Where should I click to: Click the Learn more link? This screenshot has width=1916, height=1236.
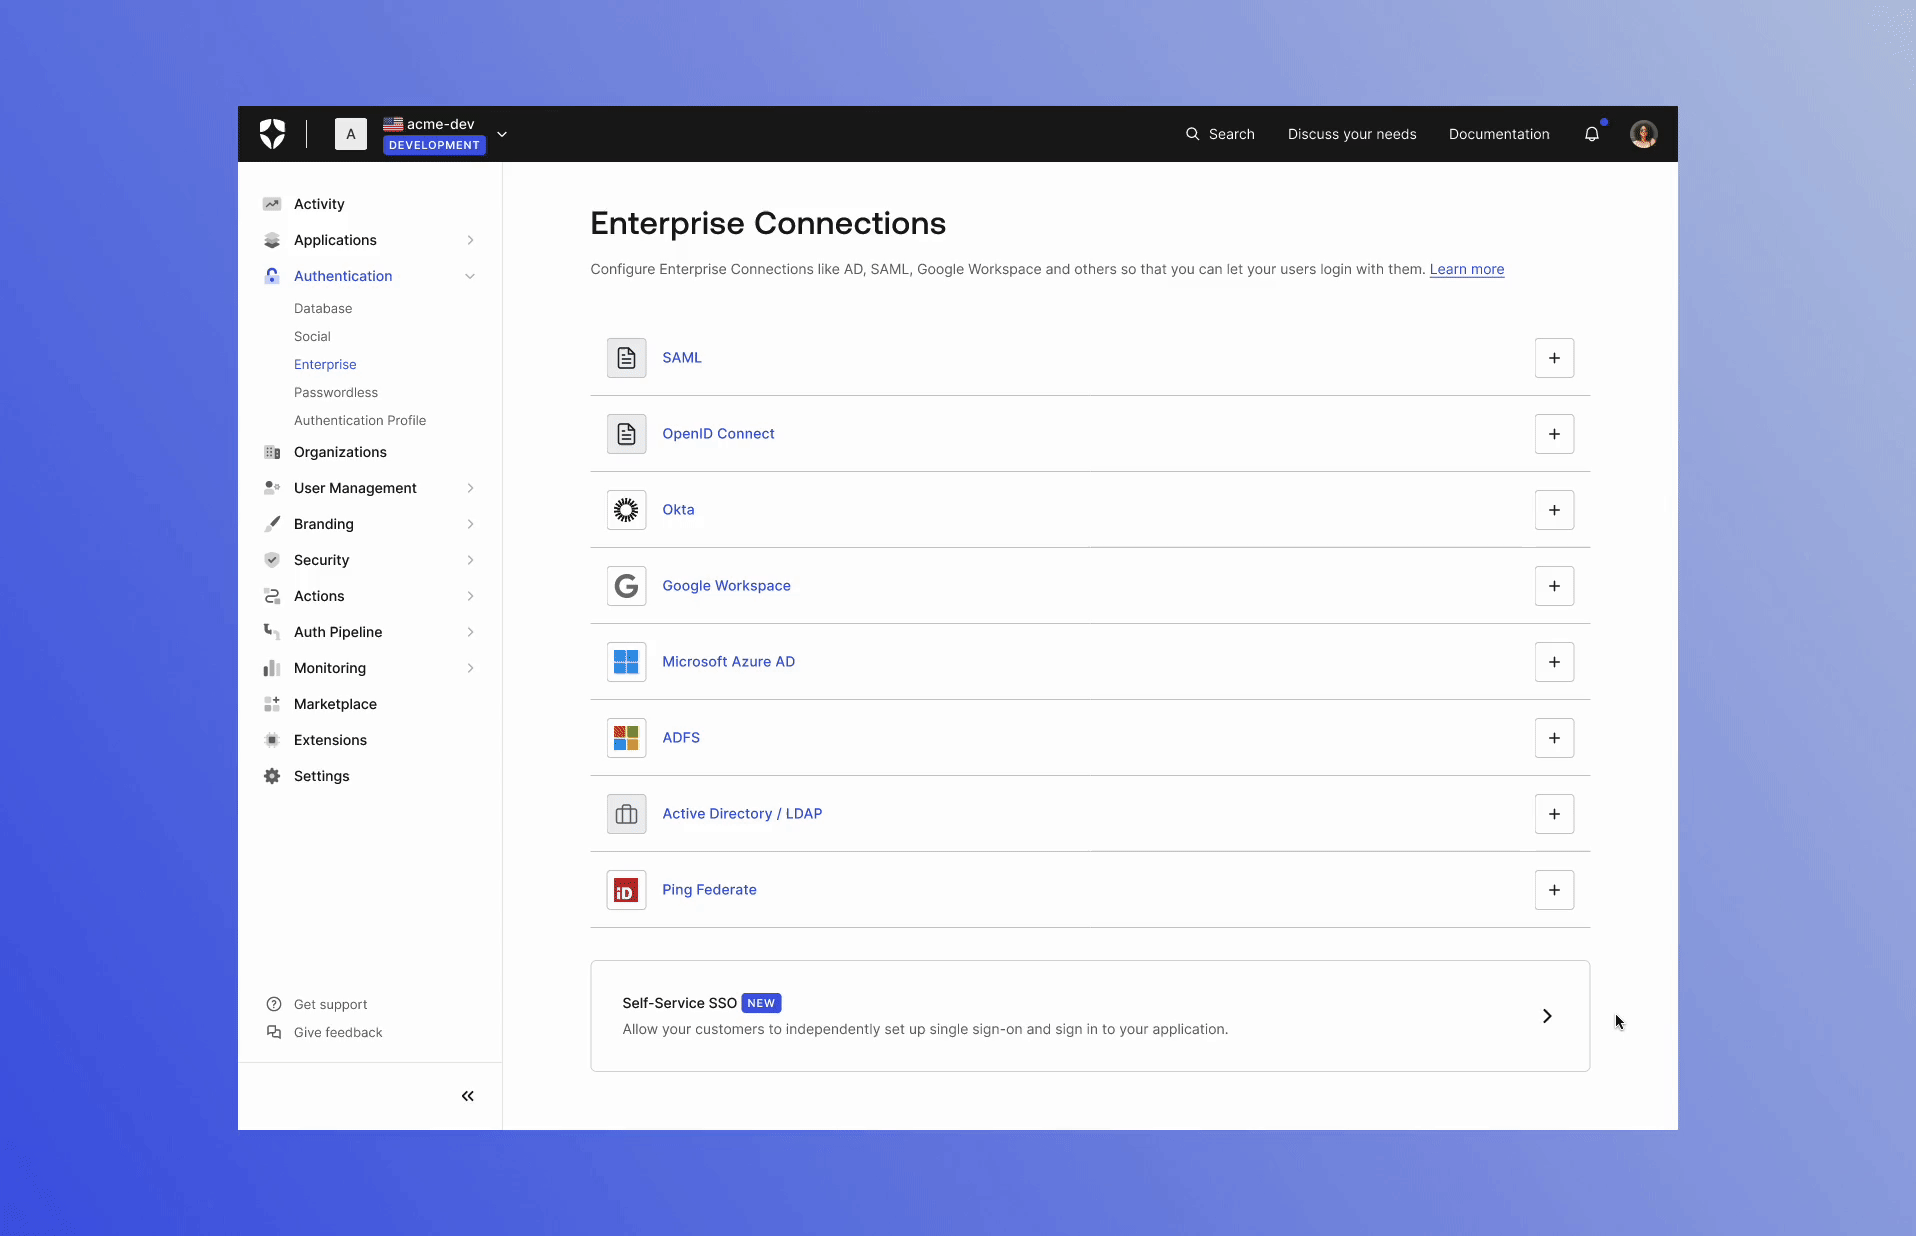(x=1467, y=269)
